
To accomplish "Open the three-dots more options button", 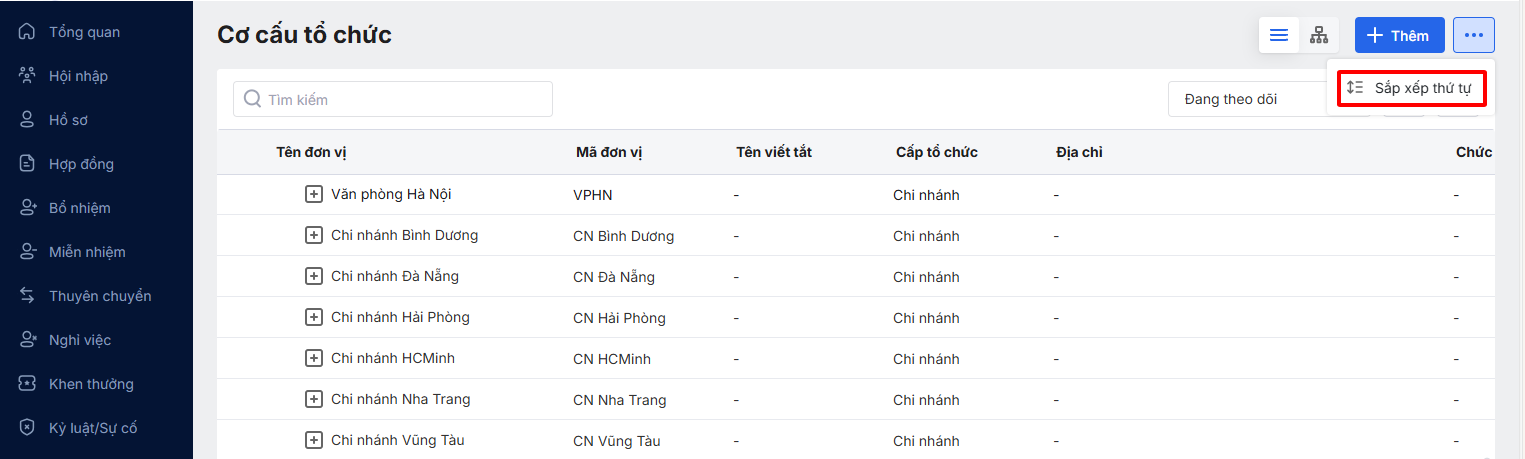I will pyautogui.click(x=1473, y=36).
